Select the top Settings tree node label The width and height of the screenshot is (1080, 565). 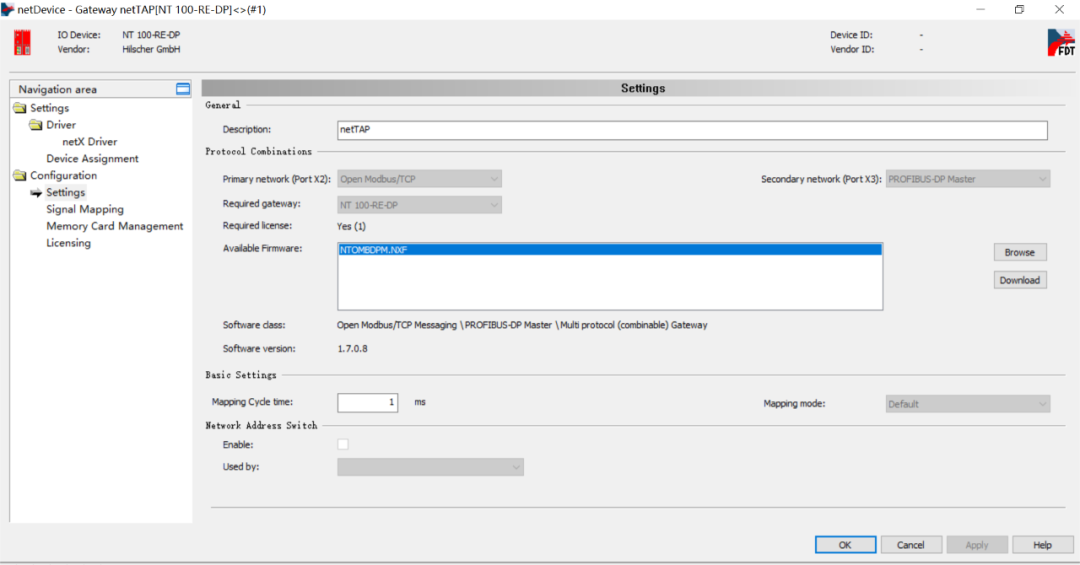pyautogui.click(x=50, y=108)
